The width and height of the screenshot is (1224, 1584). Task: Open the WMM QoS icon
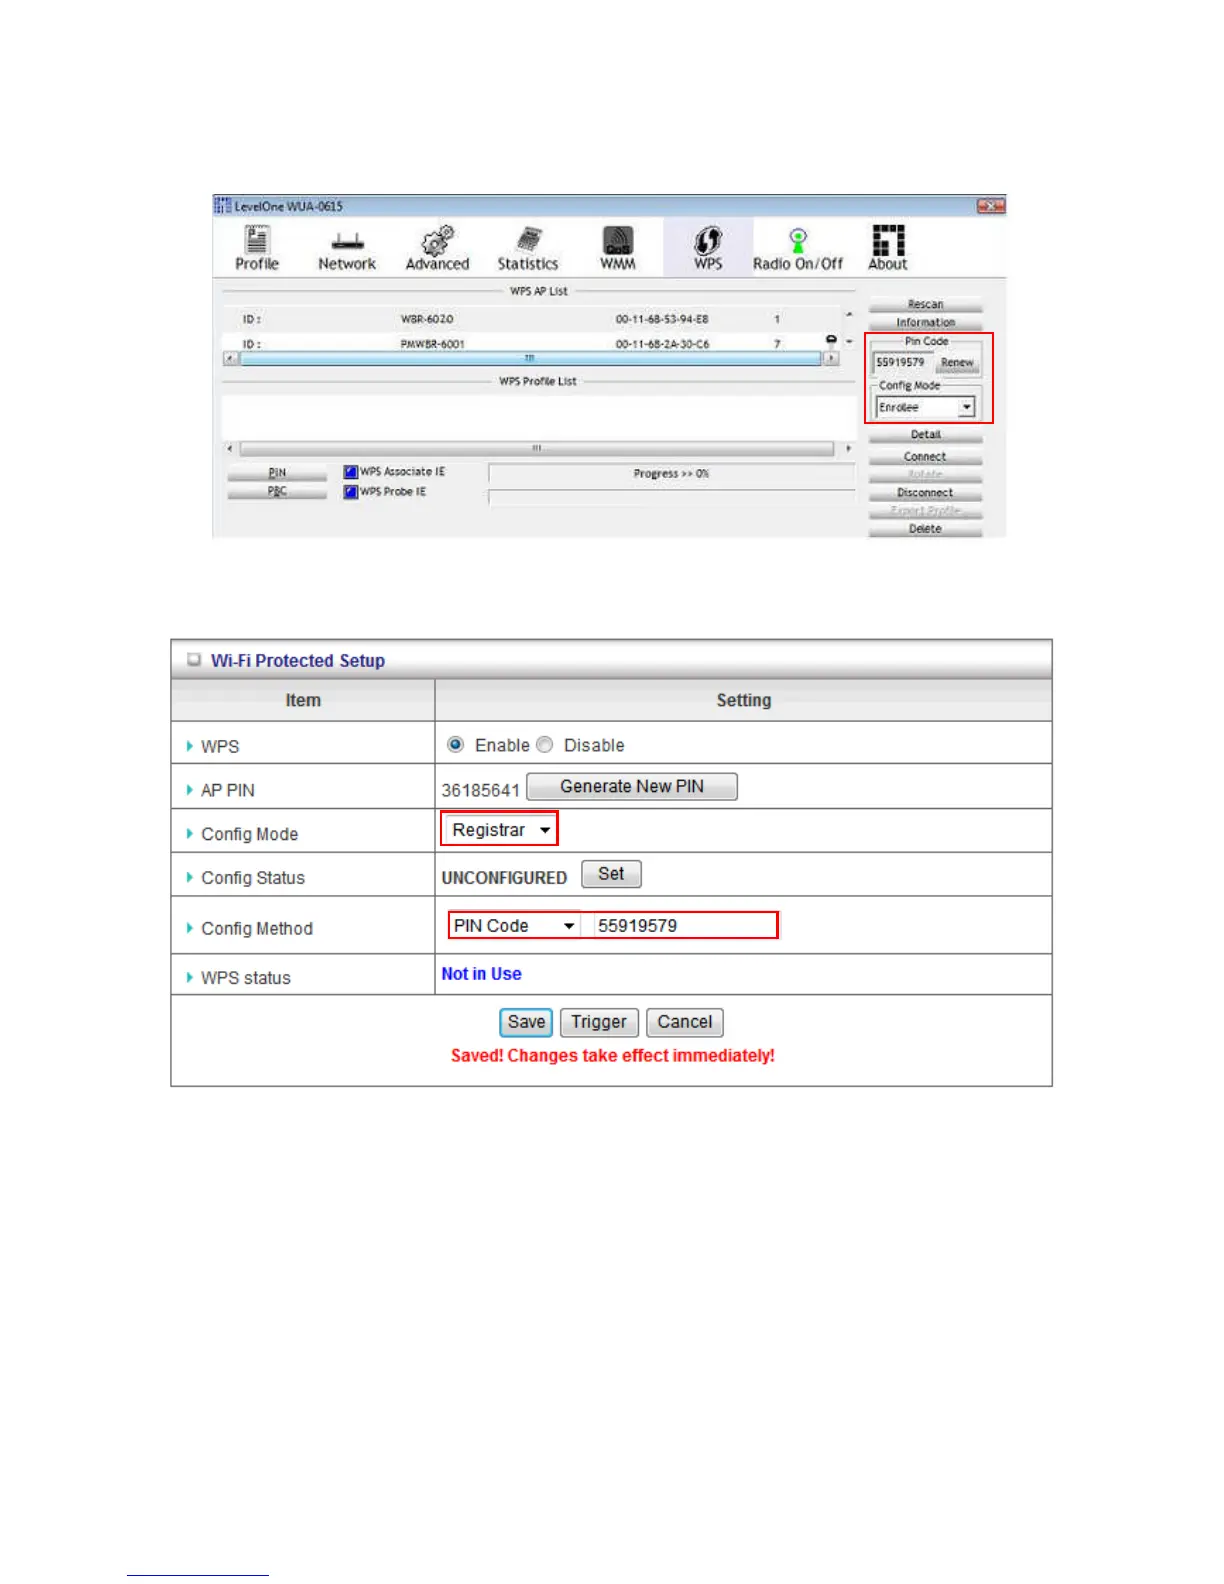(x=617, y=248)
